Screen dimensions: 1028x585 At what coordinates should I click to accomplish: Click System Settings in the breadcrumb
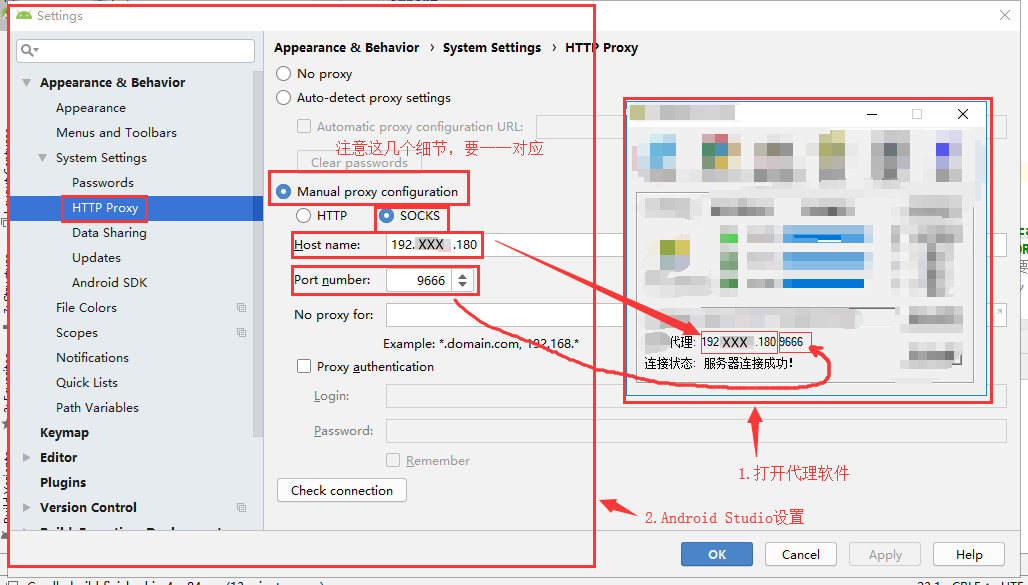(x=492, y=48)
